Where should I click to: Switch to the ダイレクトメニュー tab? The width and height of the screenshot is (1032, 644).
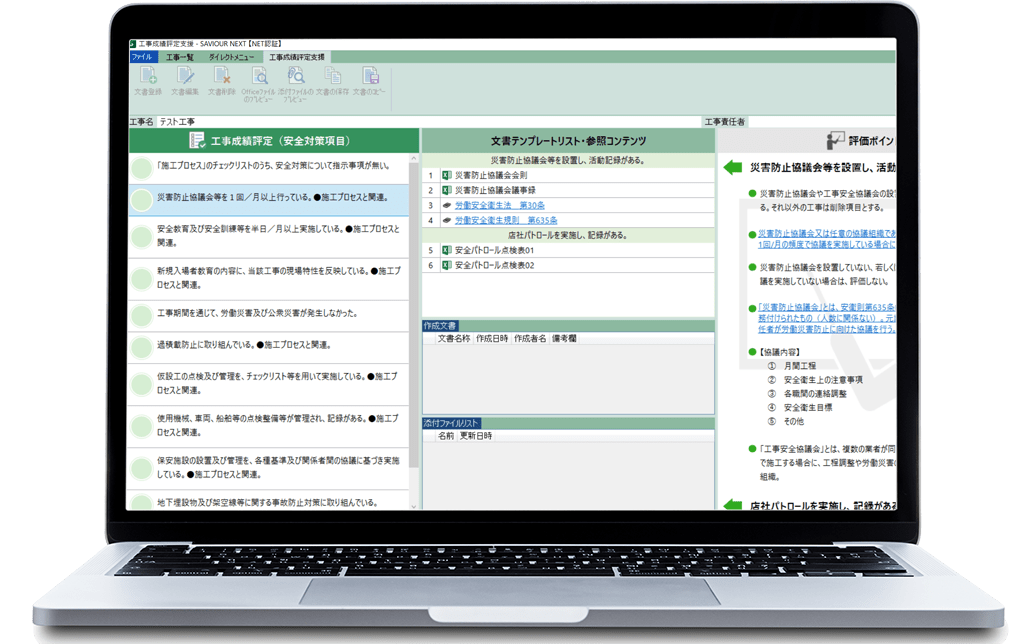click(x=230, y=57)
